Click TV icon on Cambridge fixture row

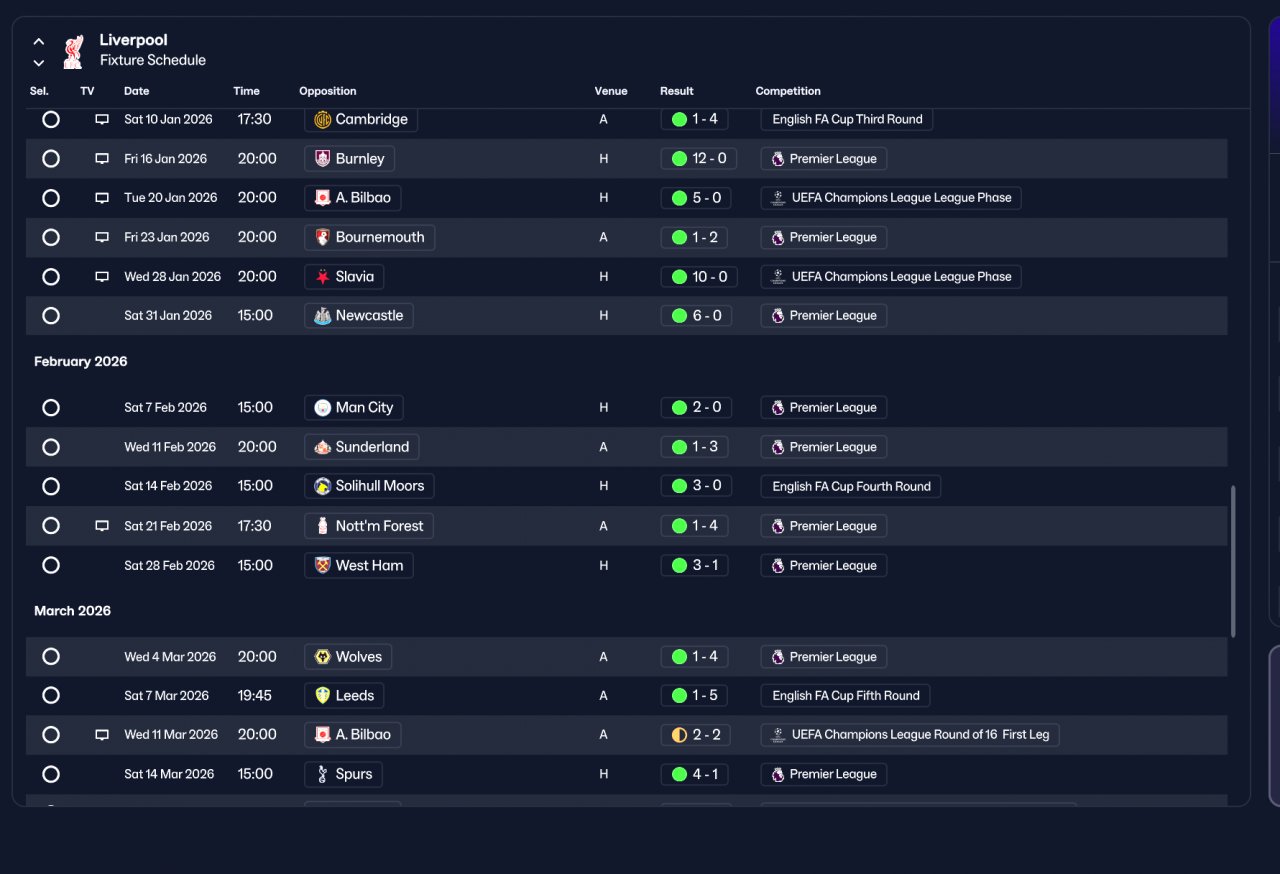(102, 119)
